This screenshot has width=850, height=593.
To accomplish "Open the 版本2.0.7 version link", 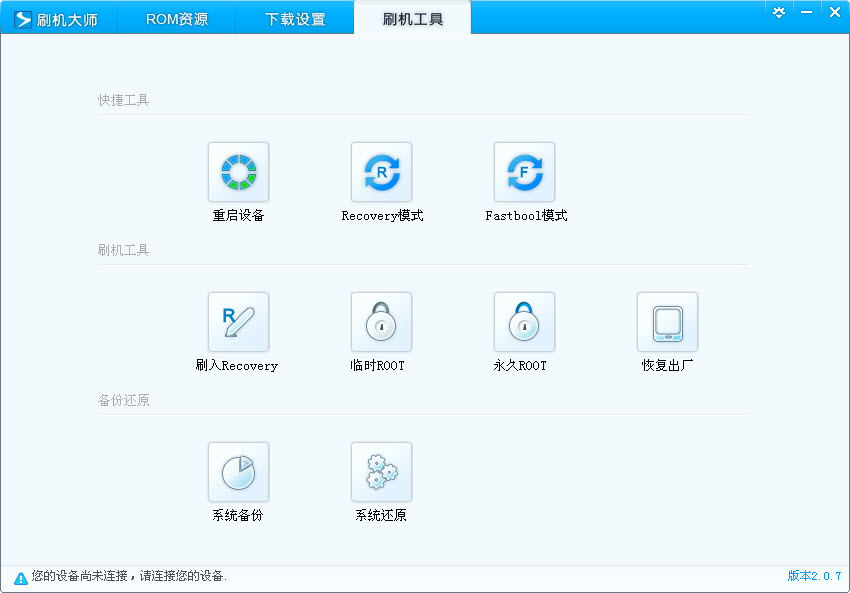I will pyautogui.click(x=816, y=577).
